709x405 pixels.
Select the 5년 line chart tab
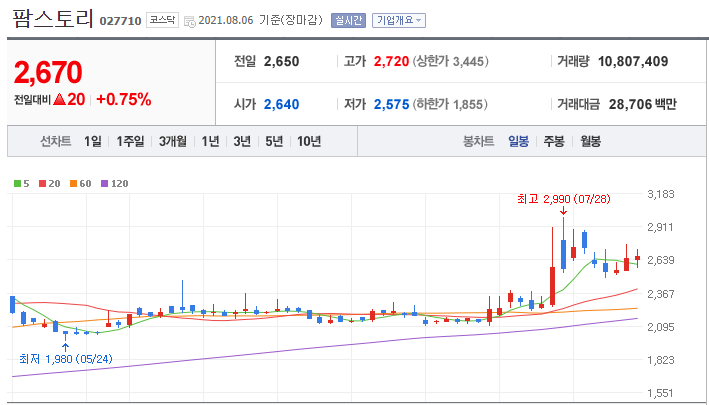point(274,141)
